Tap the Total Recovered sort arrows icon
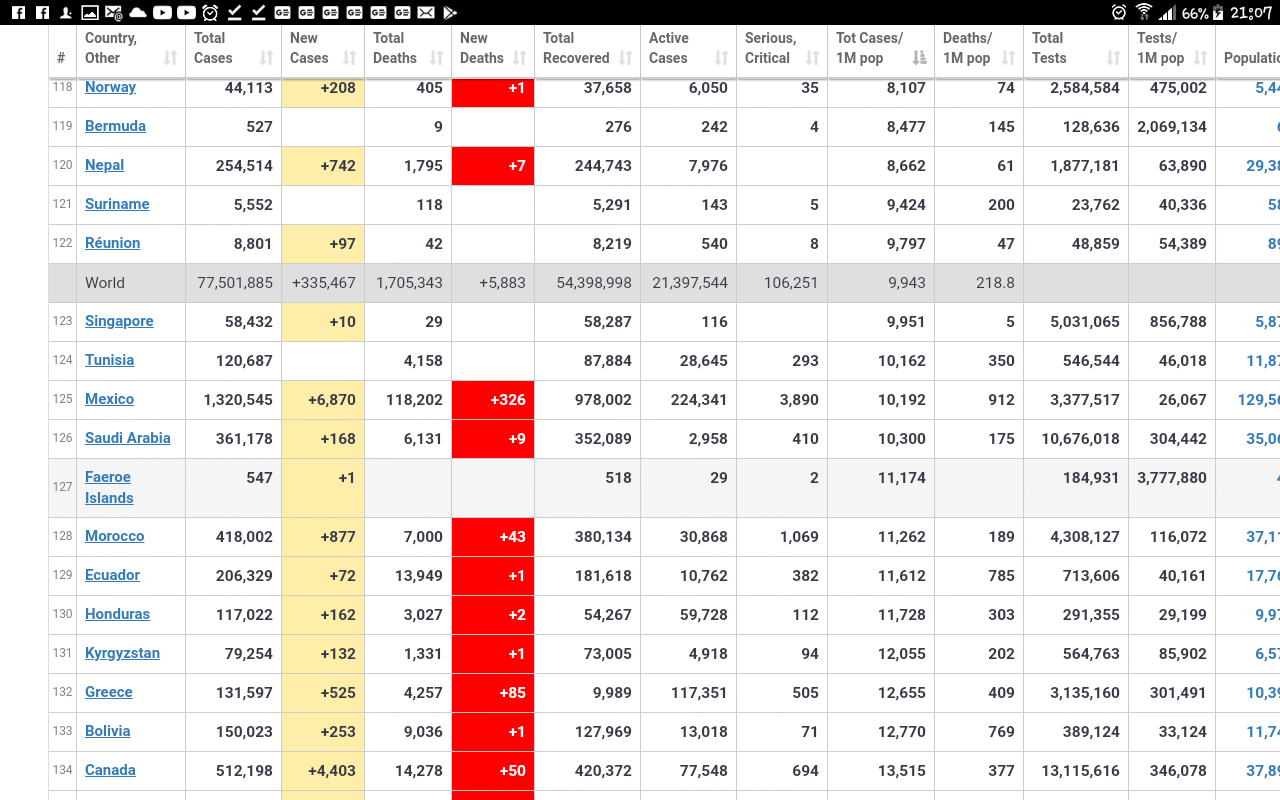This screenshot has width=1280, height=800. click(625, 58)
